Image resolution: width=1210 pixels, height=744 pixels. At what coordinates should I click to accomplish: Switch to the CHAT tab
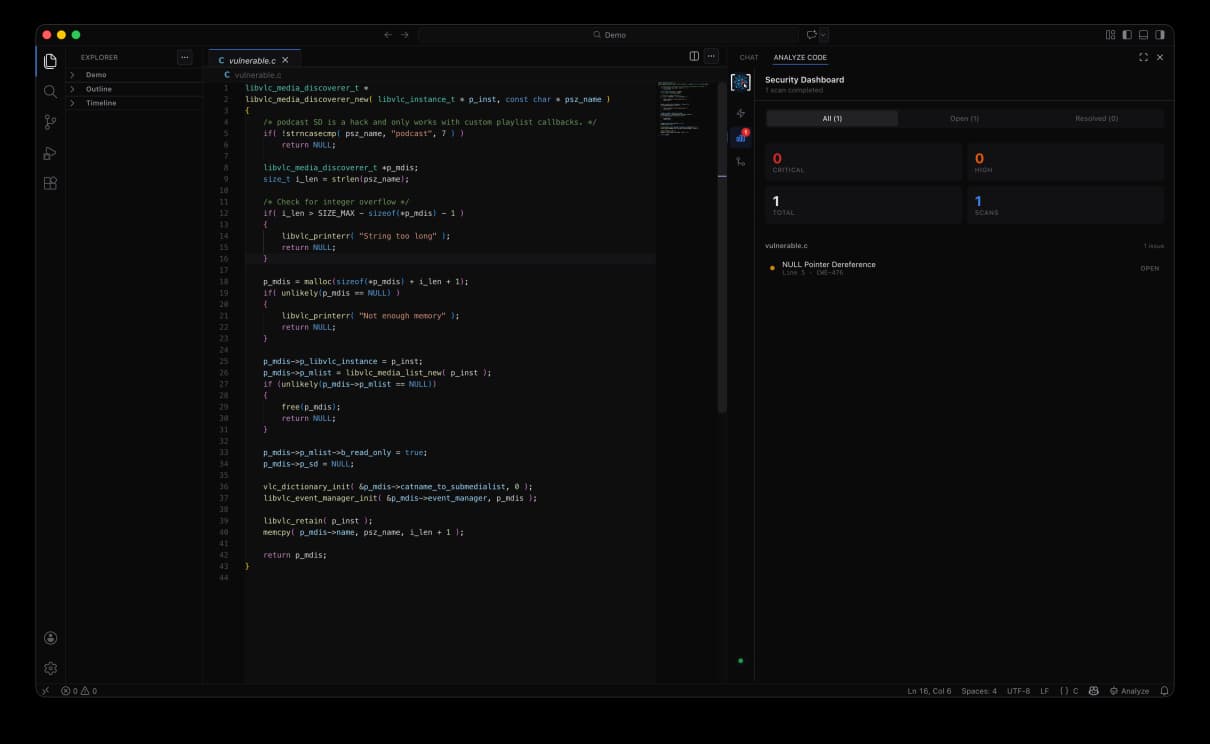point(748,58)
